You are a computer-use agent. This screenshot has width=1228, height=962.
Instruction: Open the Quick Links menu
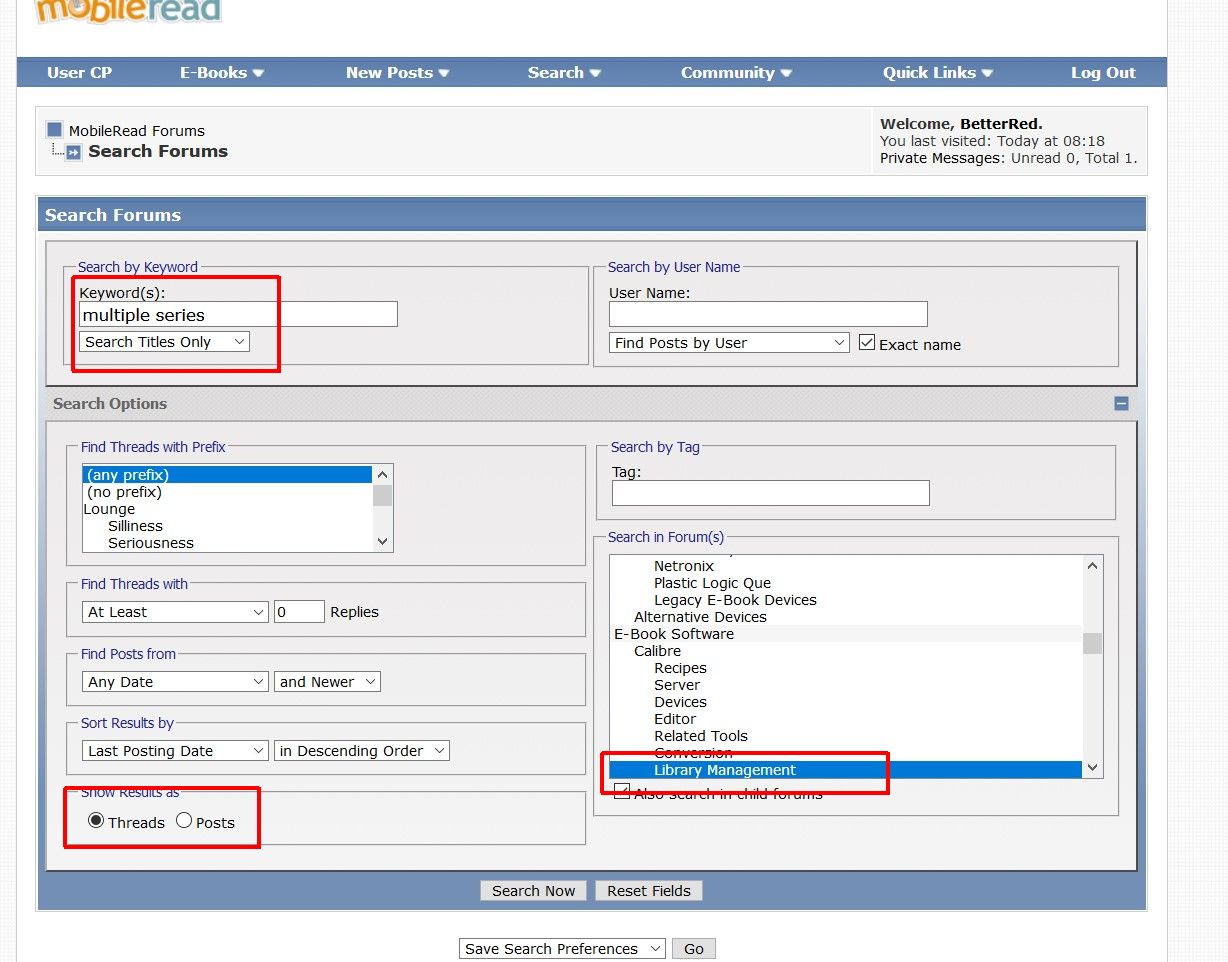938,73
